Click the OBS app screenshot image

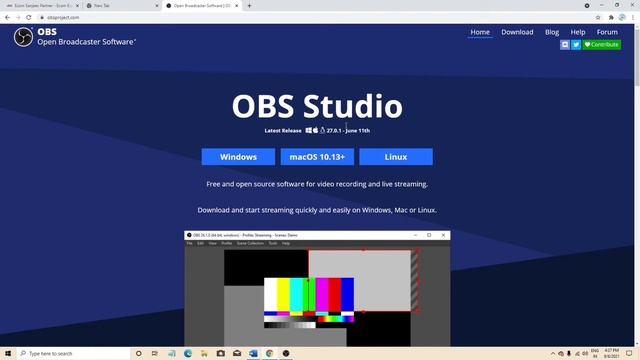tap(317, 289)
